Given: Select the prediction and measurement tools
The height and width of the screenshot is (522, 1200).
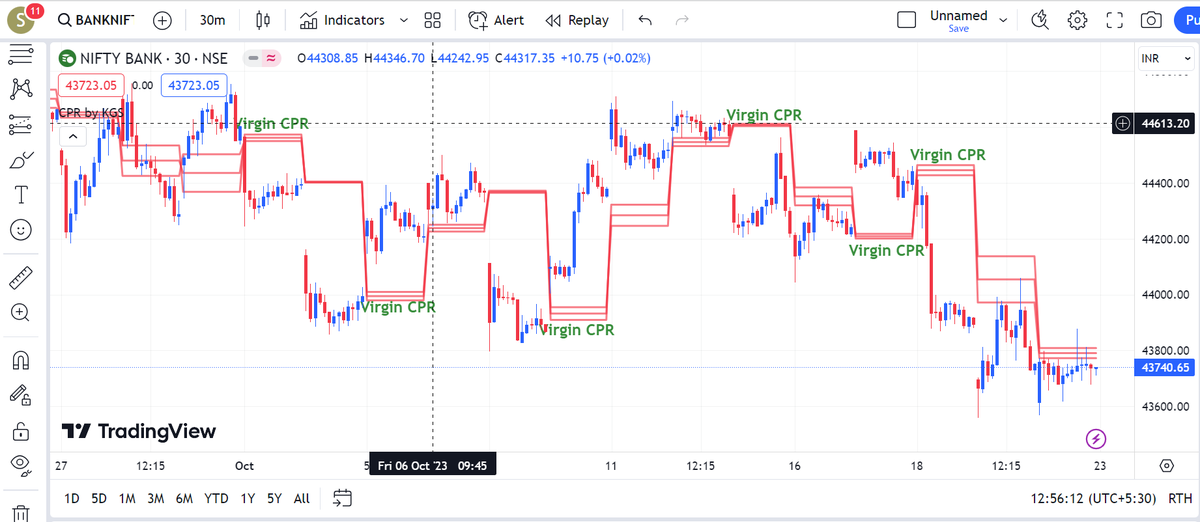Looking at the screenshot, I should tap(20, 125).
